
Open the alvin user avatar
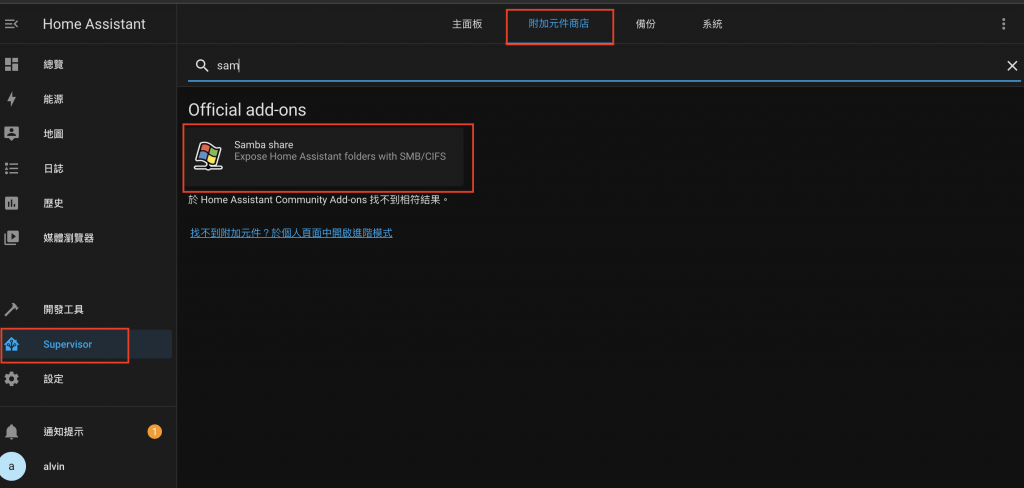[12, 466]
